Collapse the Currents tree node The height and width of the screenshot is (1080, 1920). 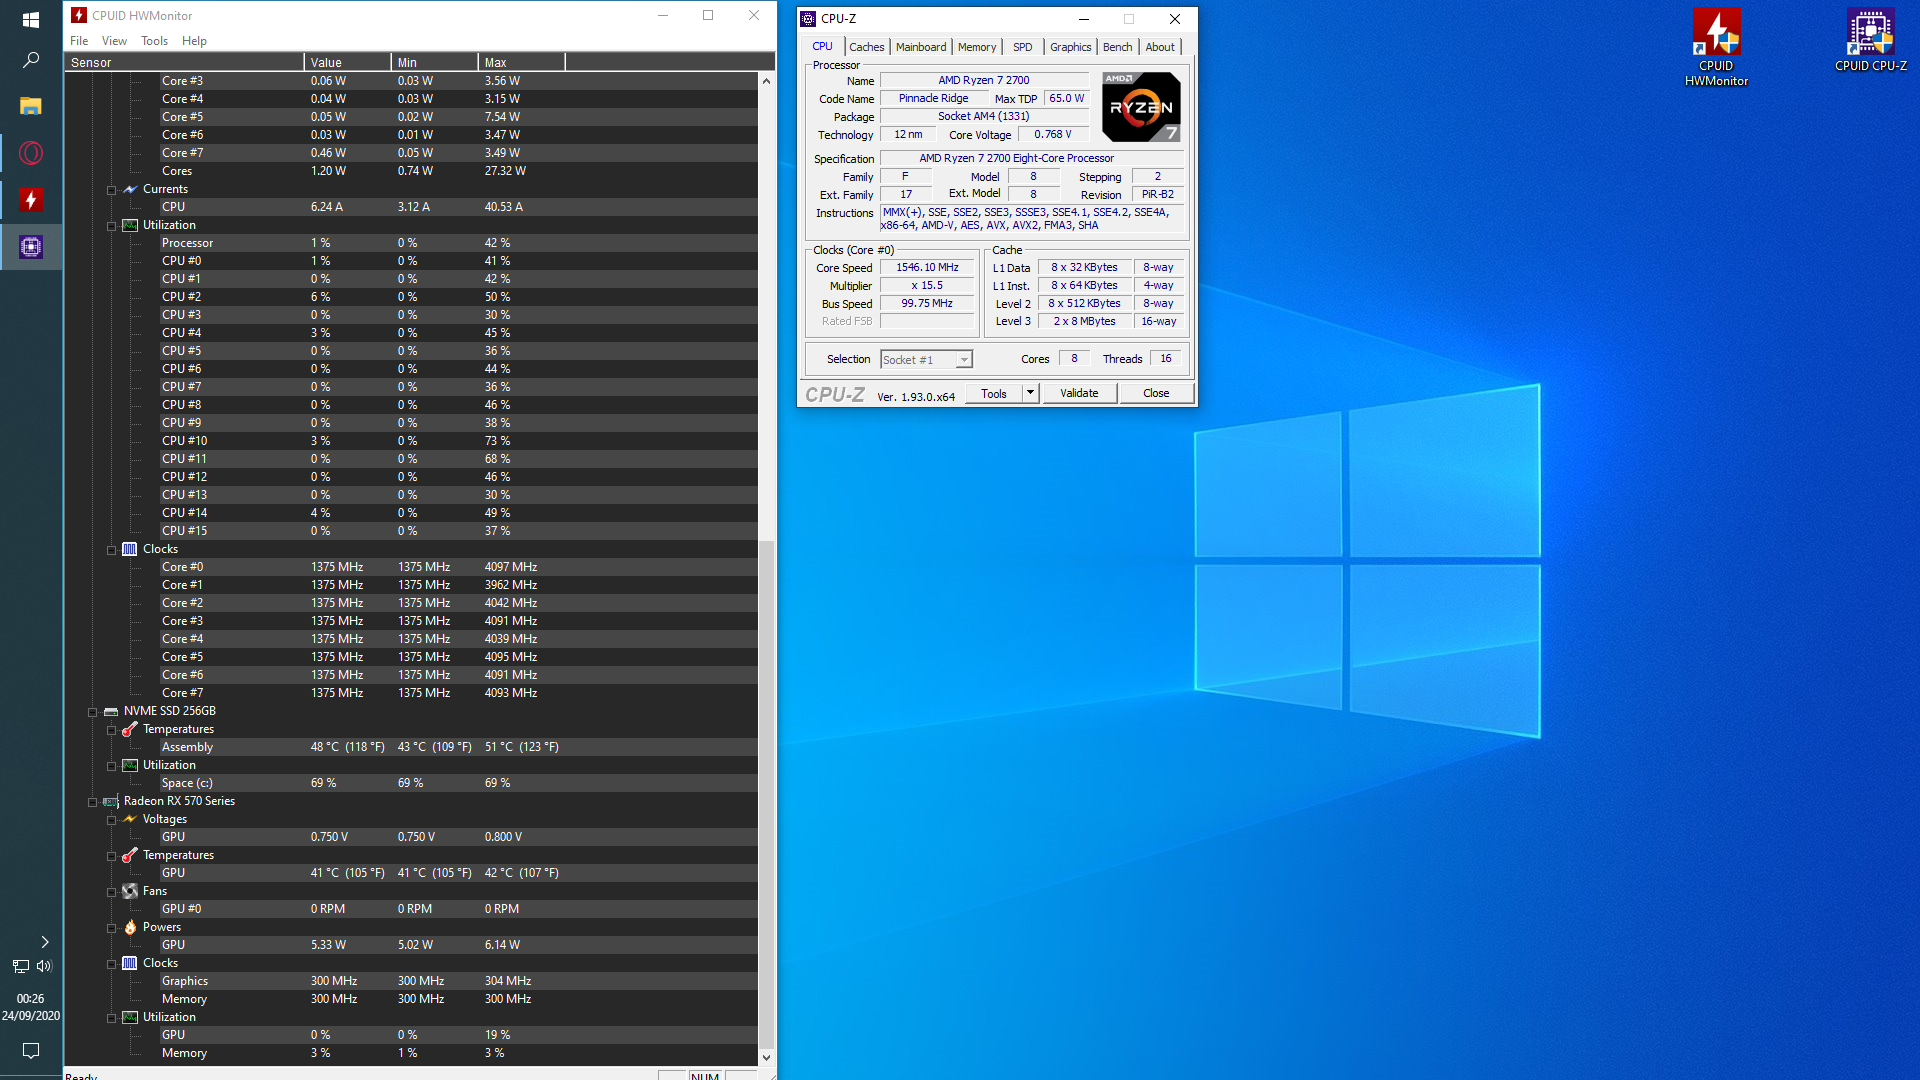pos(112,190)
